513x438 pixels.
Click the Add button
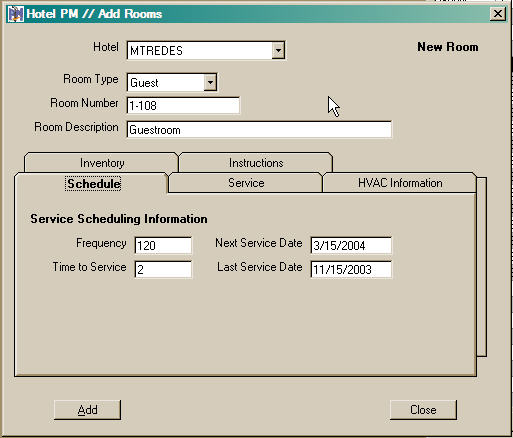87,410
